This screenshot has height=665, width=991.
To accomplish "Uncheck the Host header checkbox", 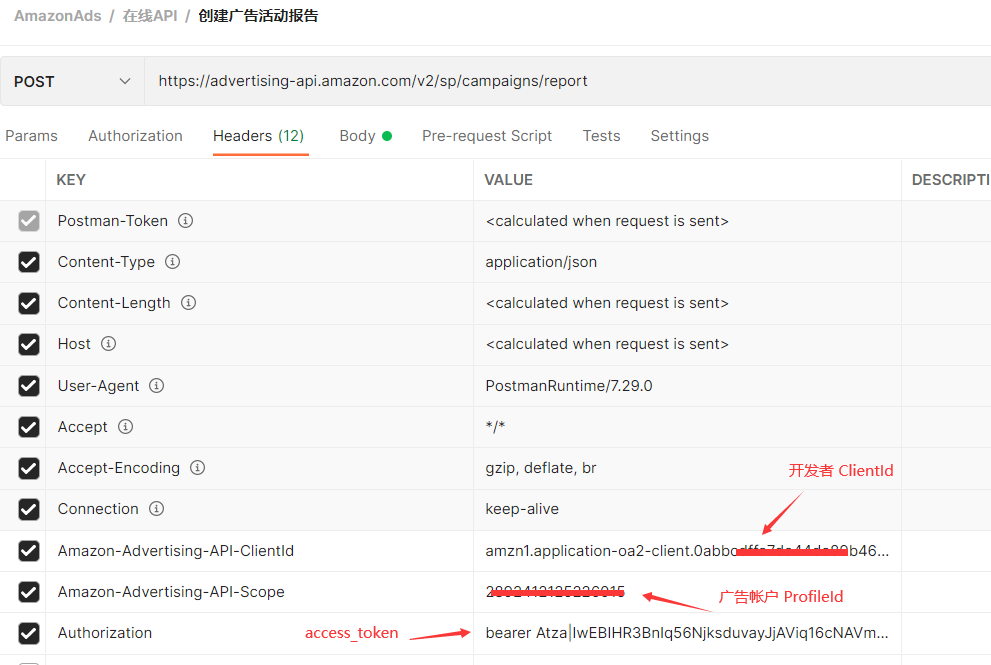I will [x=29, y=345].
